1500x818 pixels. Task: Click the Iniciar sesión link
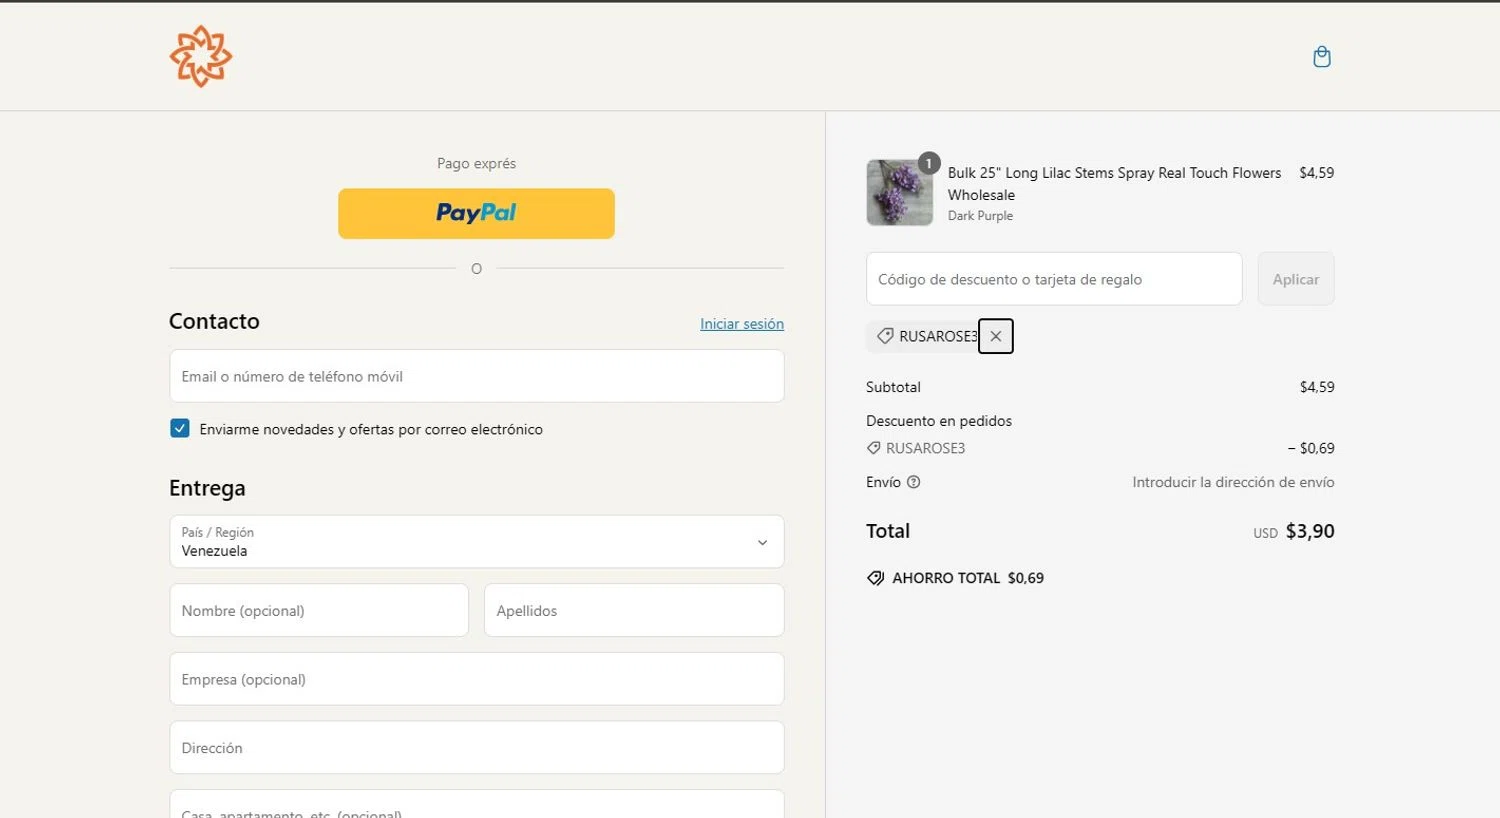742,324
